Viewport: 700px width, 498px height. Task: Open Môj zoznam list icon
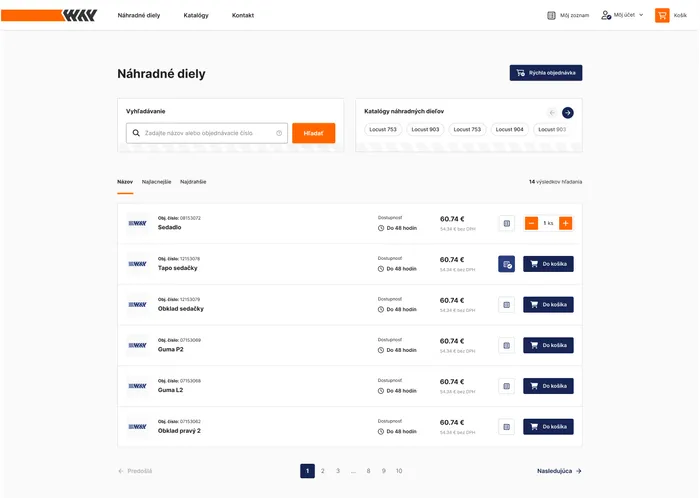point(551,15)
